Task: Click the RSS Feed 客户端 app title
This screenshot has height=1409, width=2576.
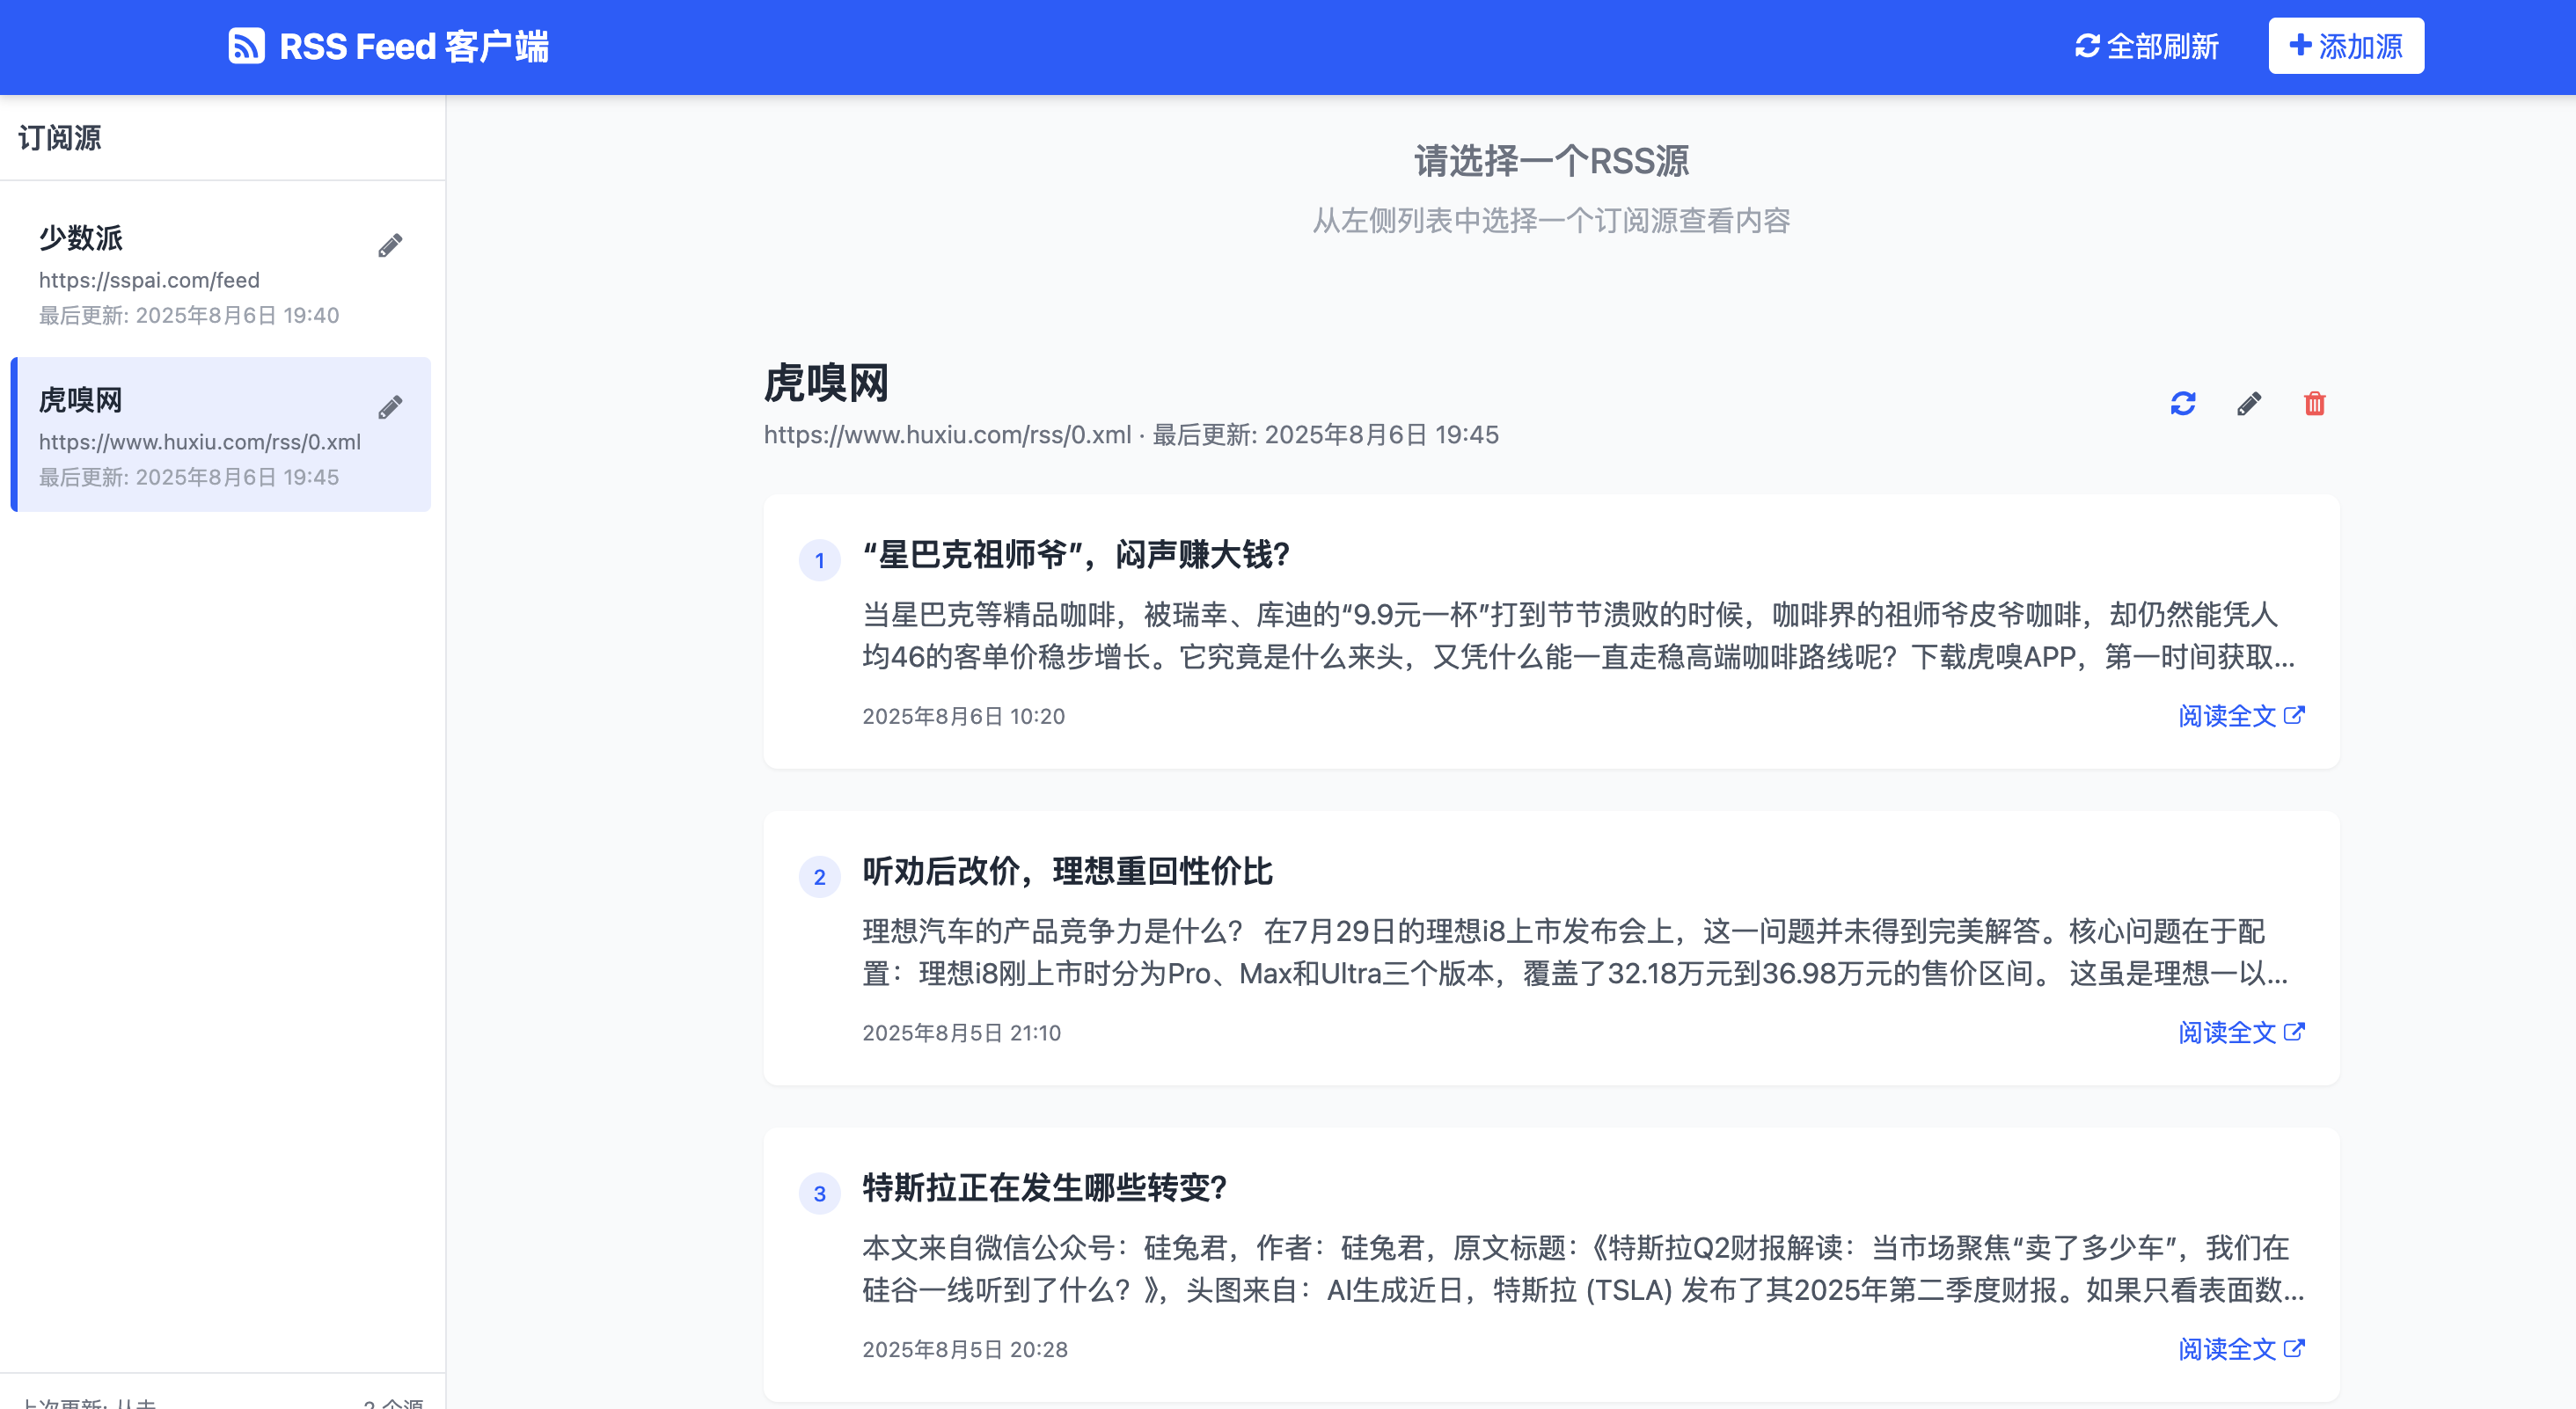Action: click(414, 46)
